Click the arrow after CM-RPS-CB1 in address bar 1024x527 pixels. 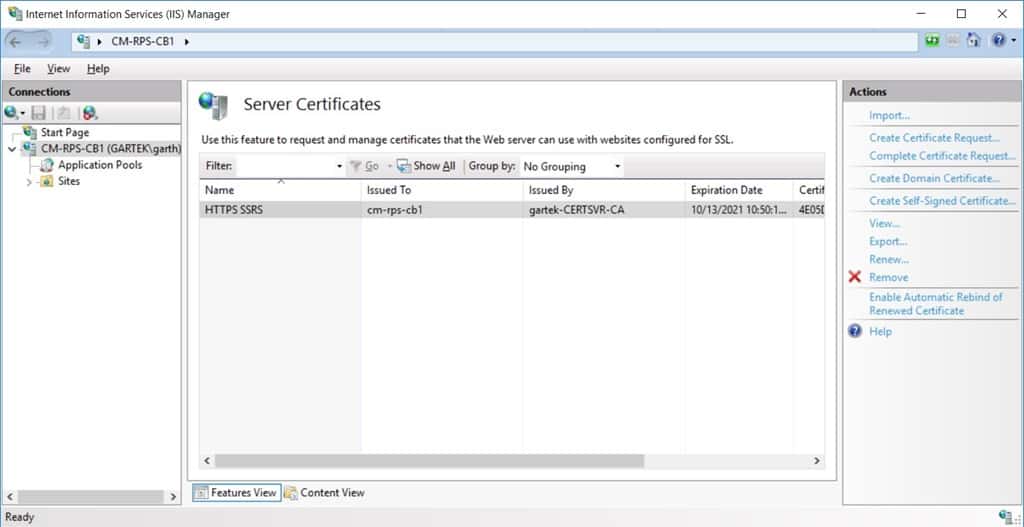click(x=186, y=42)
